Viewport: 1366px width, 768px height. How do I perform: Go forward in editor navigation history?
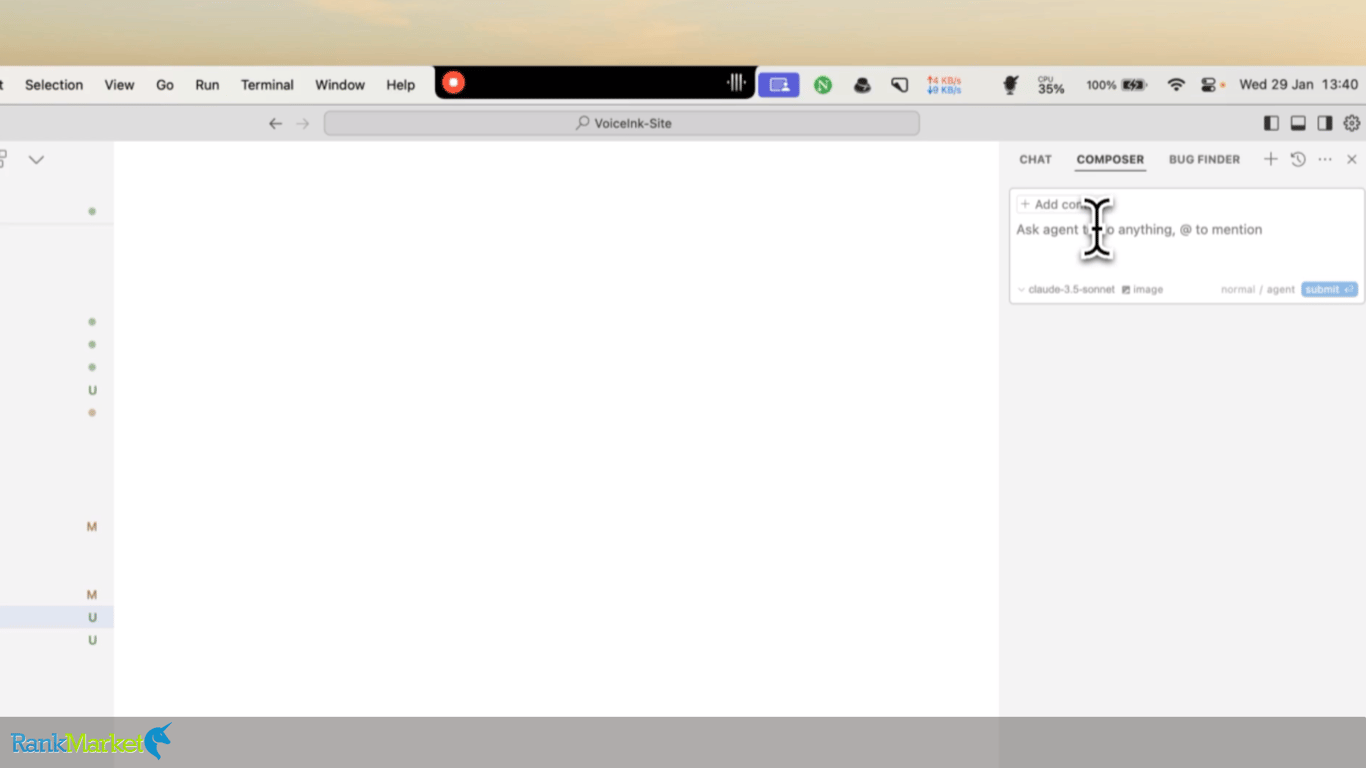click(303, 123)
